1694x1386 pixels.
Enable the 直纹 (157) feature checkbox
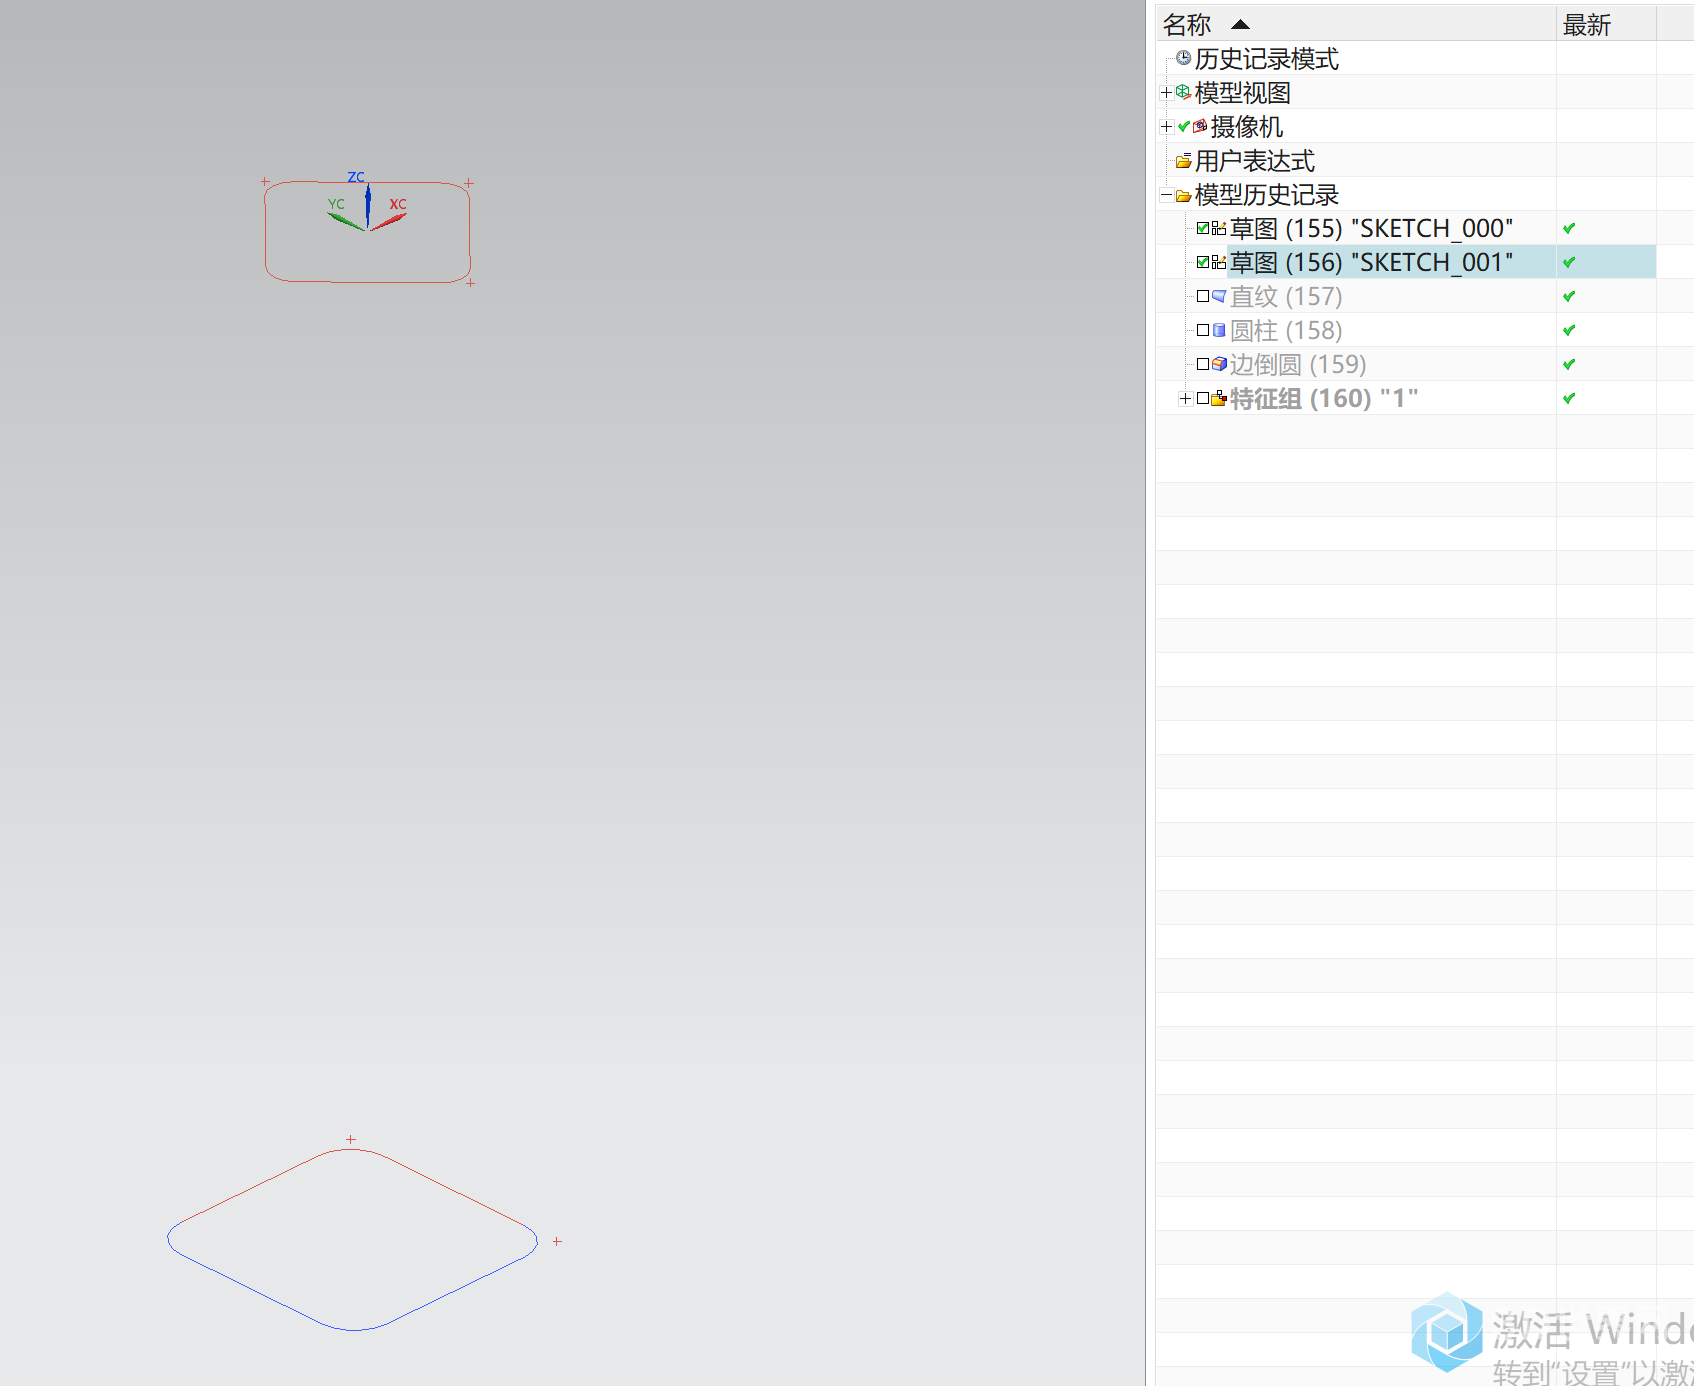pos(1203,296)
